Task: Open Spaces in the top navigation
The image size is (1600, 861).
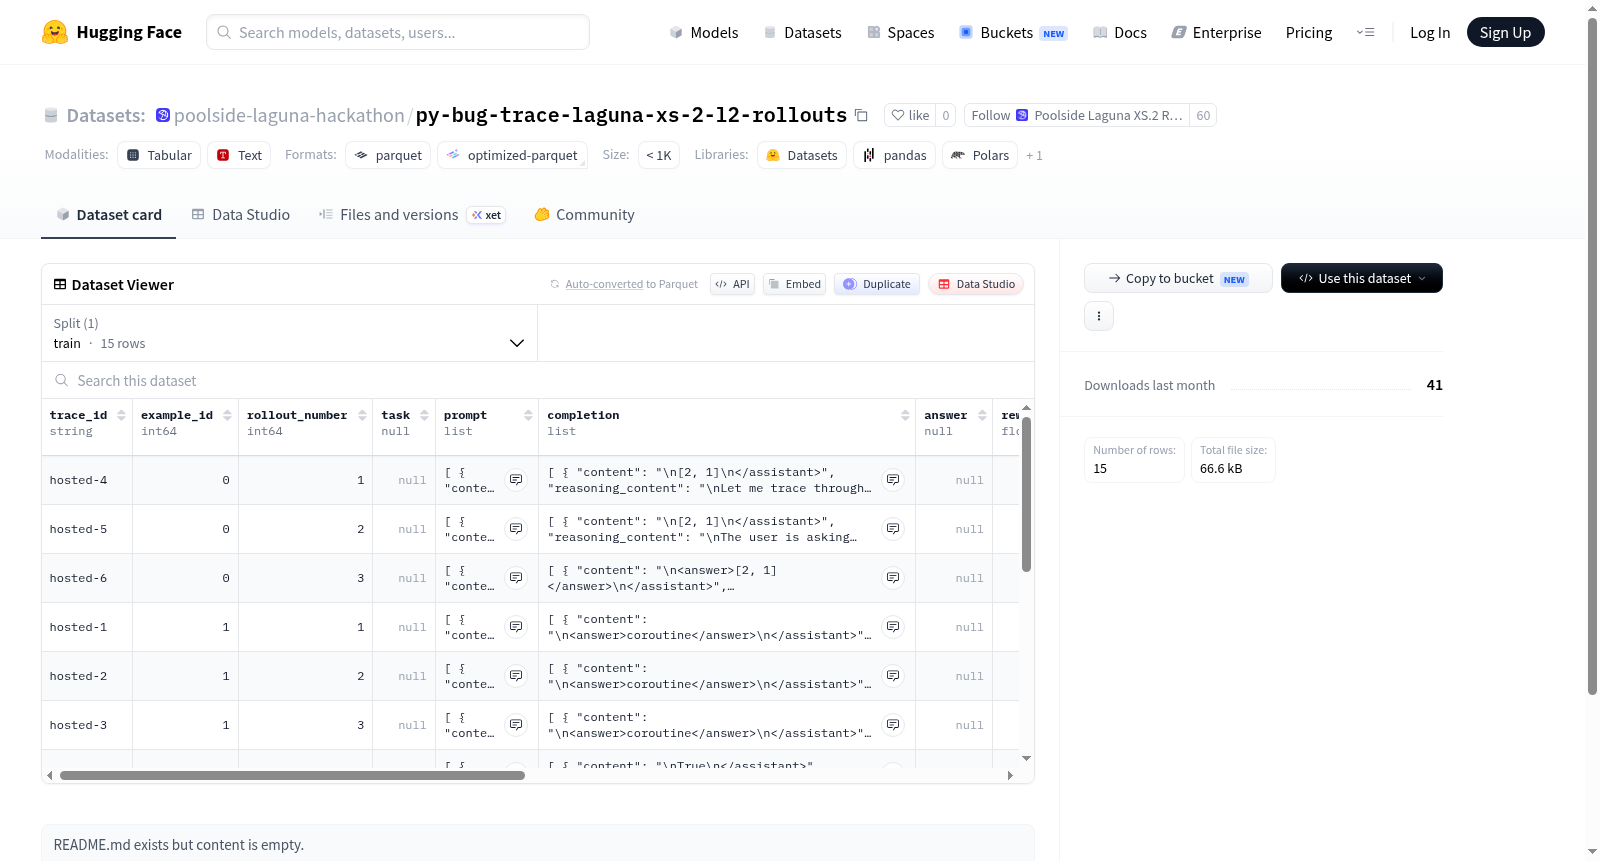Action: (x=901, y=32)
